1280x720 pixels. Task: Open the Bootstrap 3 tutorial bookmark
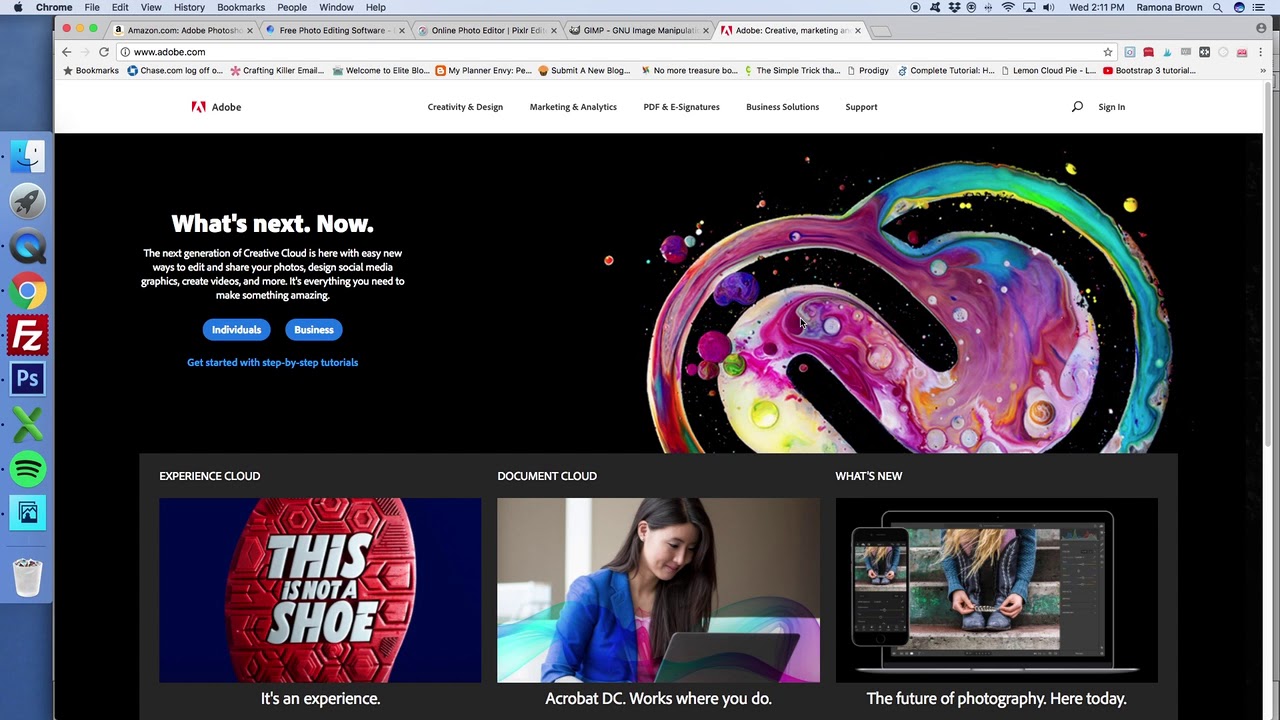(x=1149, y=71)
